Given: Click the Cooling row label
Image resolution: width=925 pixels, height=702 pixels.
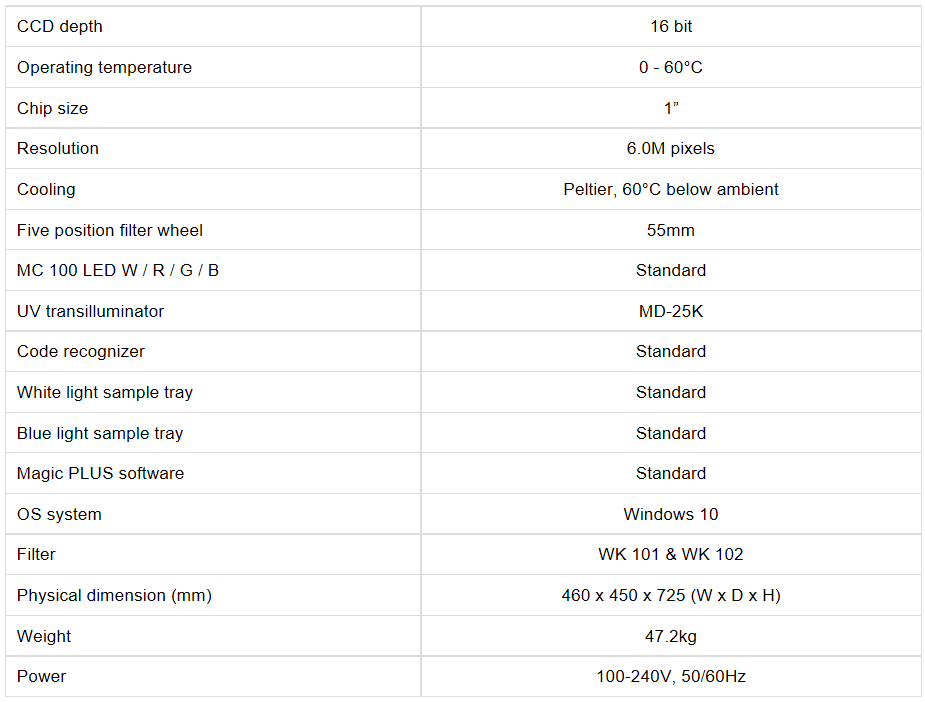Looking at the screenshot, I should click(x=46, y=189).
